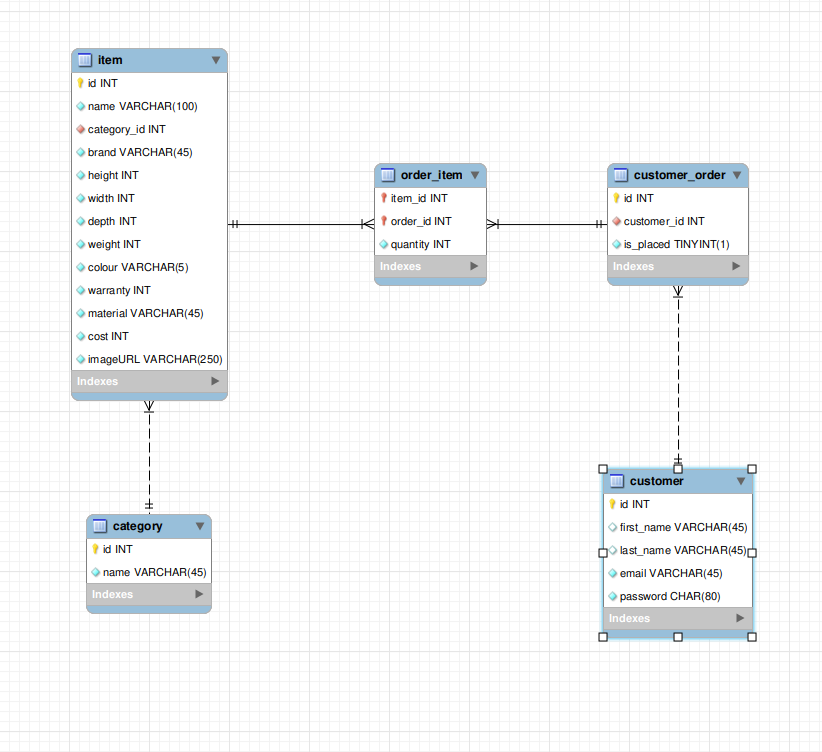This screenshot has width=822, height=752.
Task: Click primary key icon of customer id INT
Action: click(x=612, y=504)
